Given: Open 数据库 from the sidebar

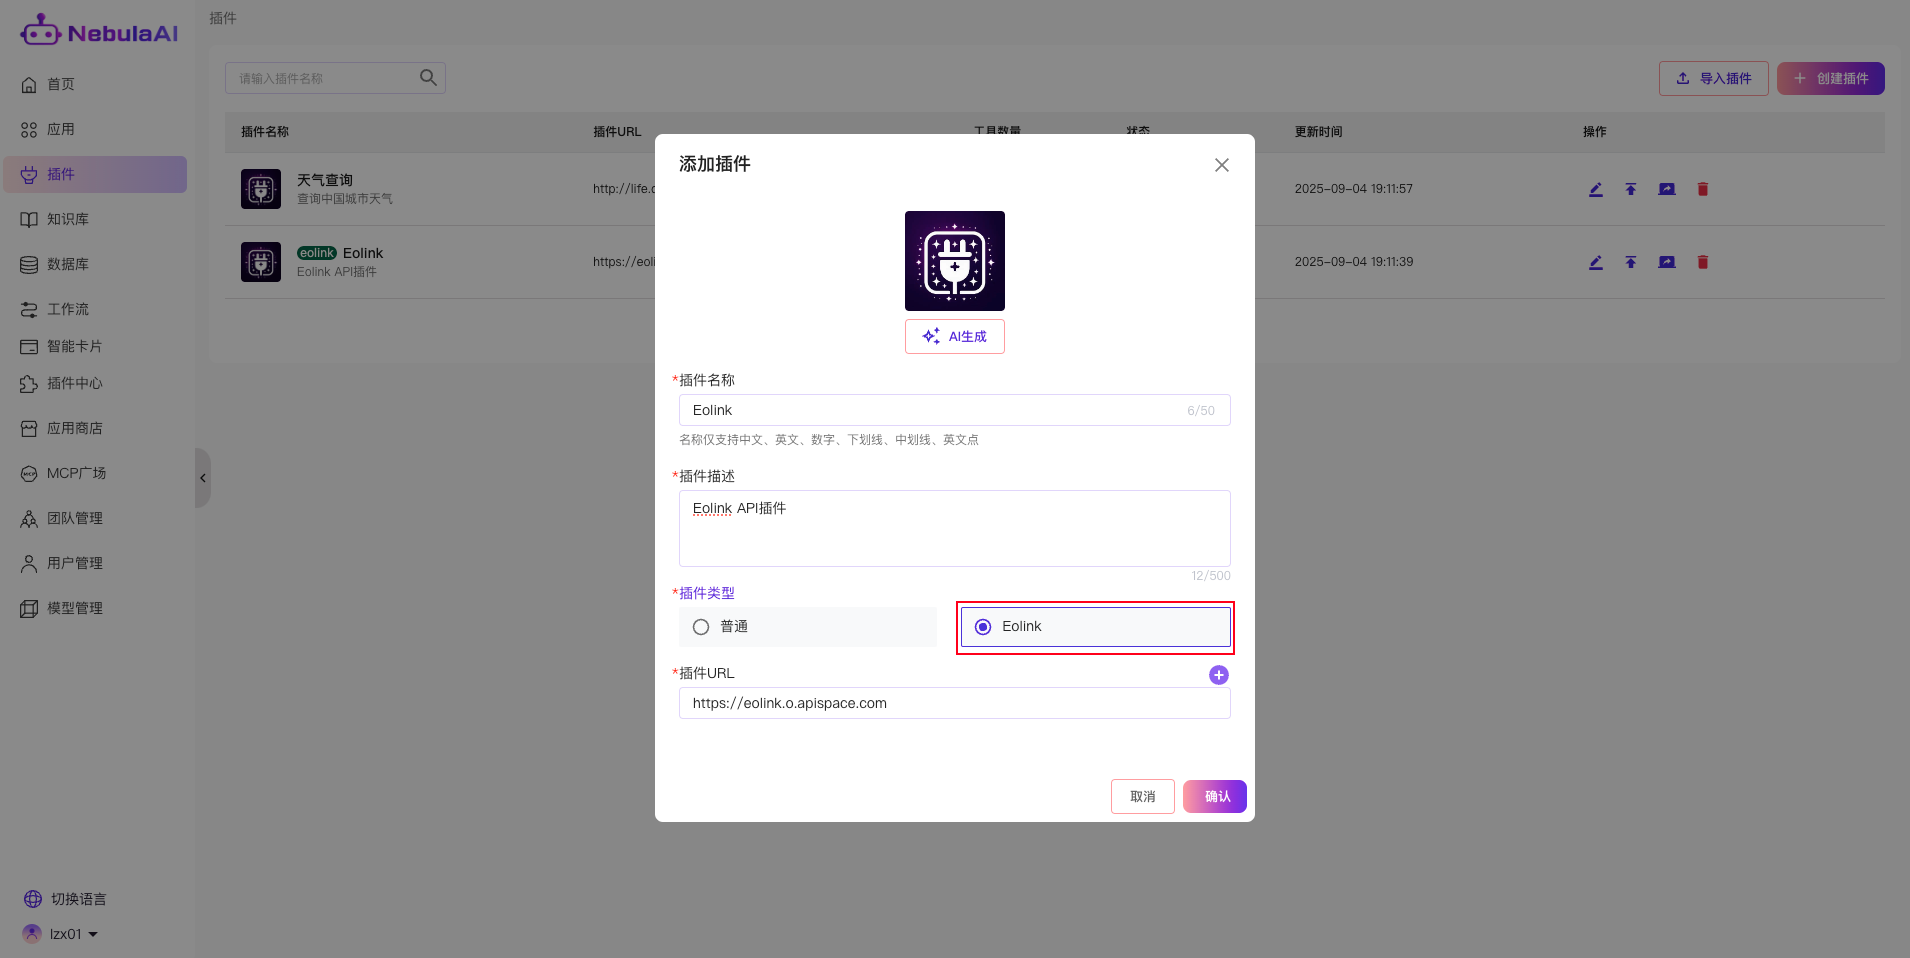Looking at the screenshot, I should point(95,264).
